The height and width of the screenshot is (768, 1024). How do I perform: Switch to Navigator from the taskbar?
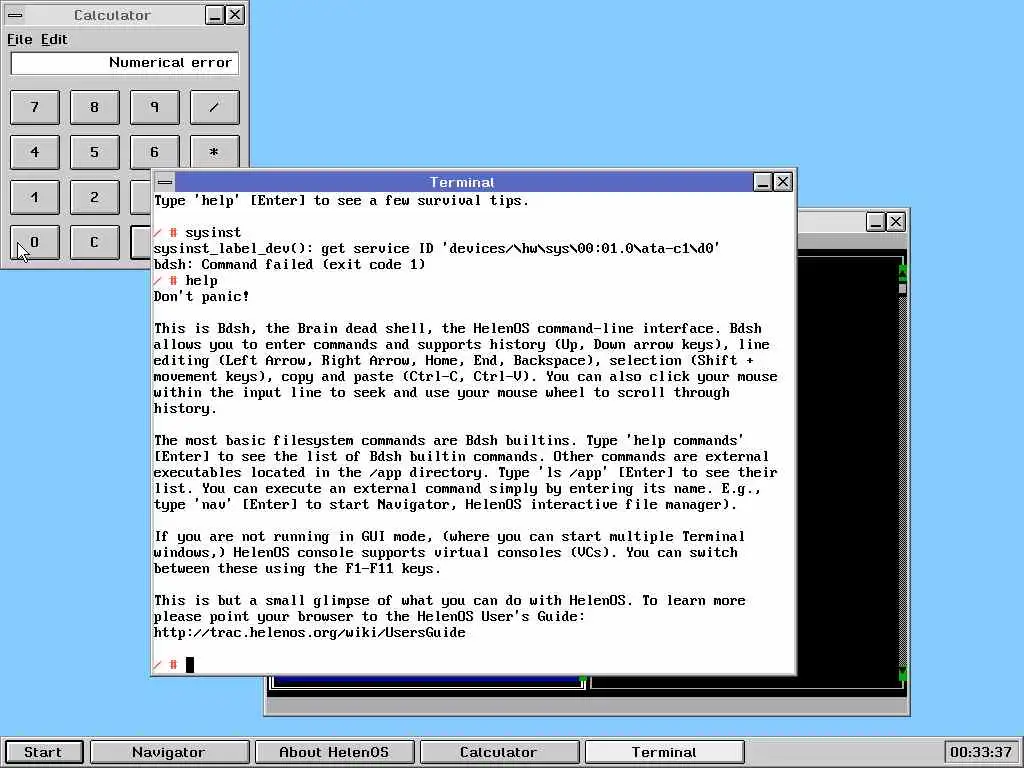pyautogui.click(x=169, y=752)
